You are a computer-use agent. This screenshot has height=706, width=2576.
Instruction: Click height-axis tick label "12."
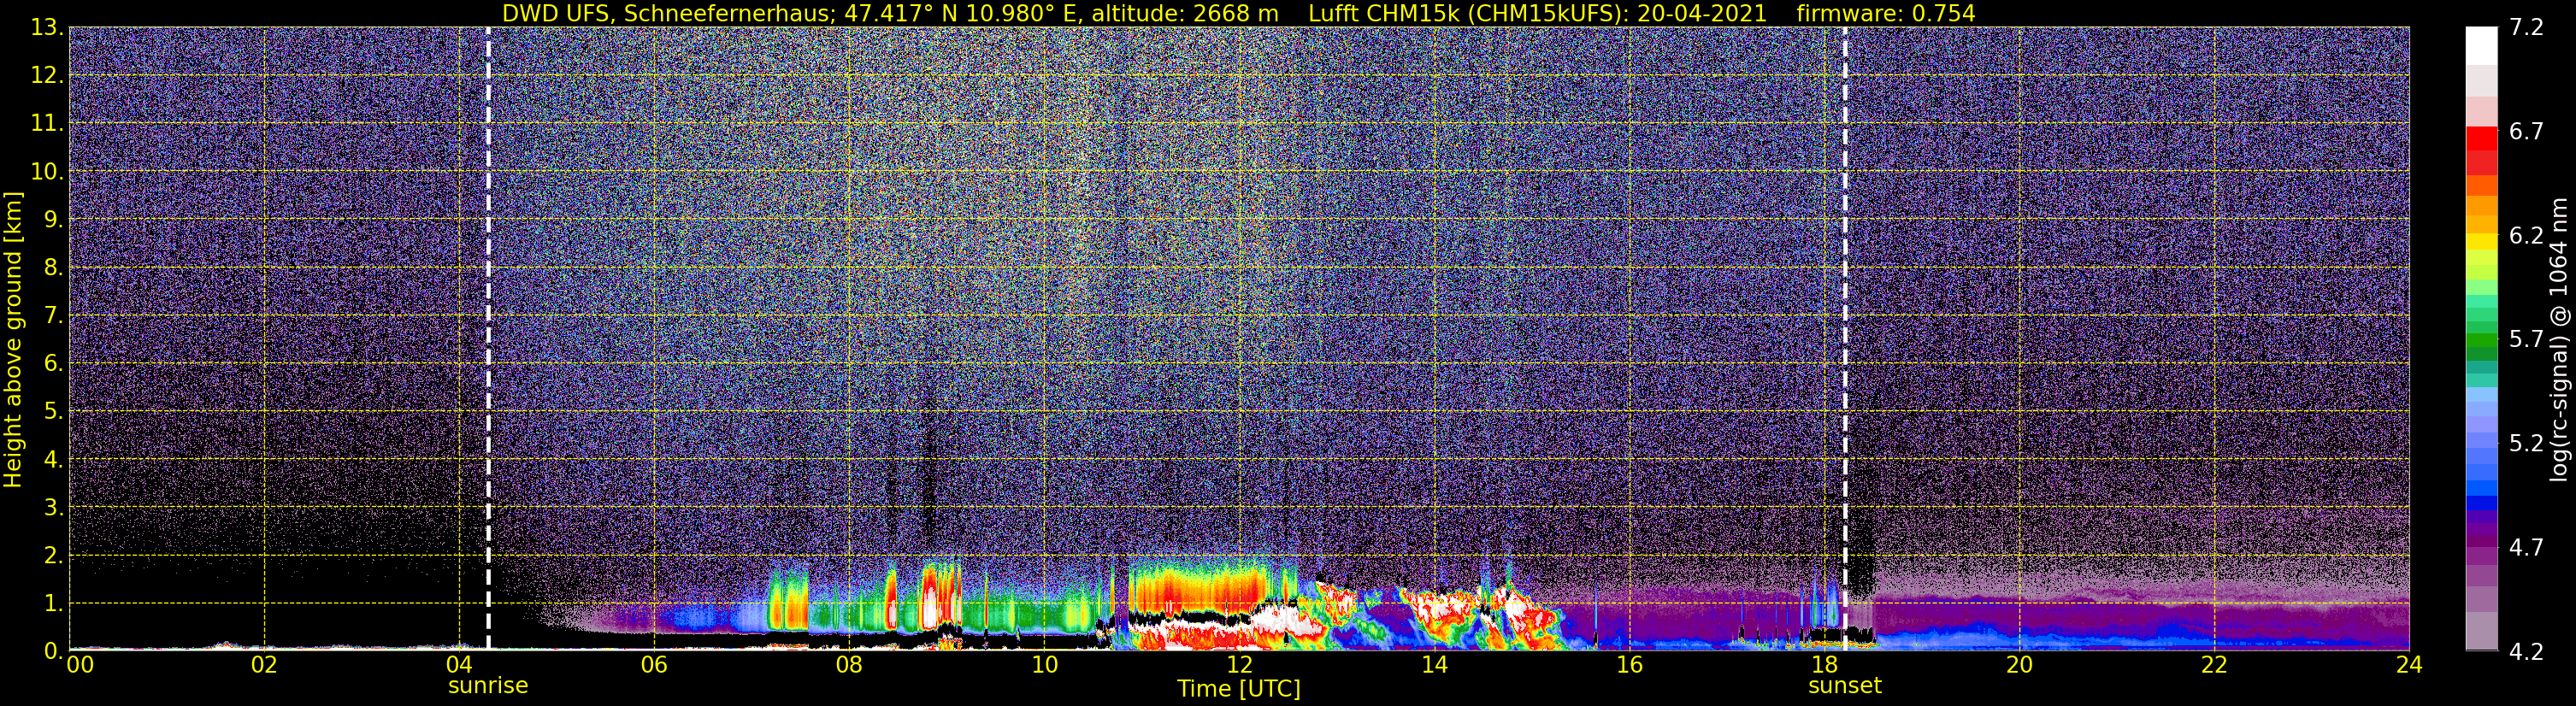[47, 75]
